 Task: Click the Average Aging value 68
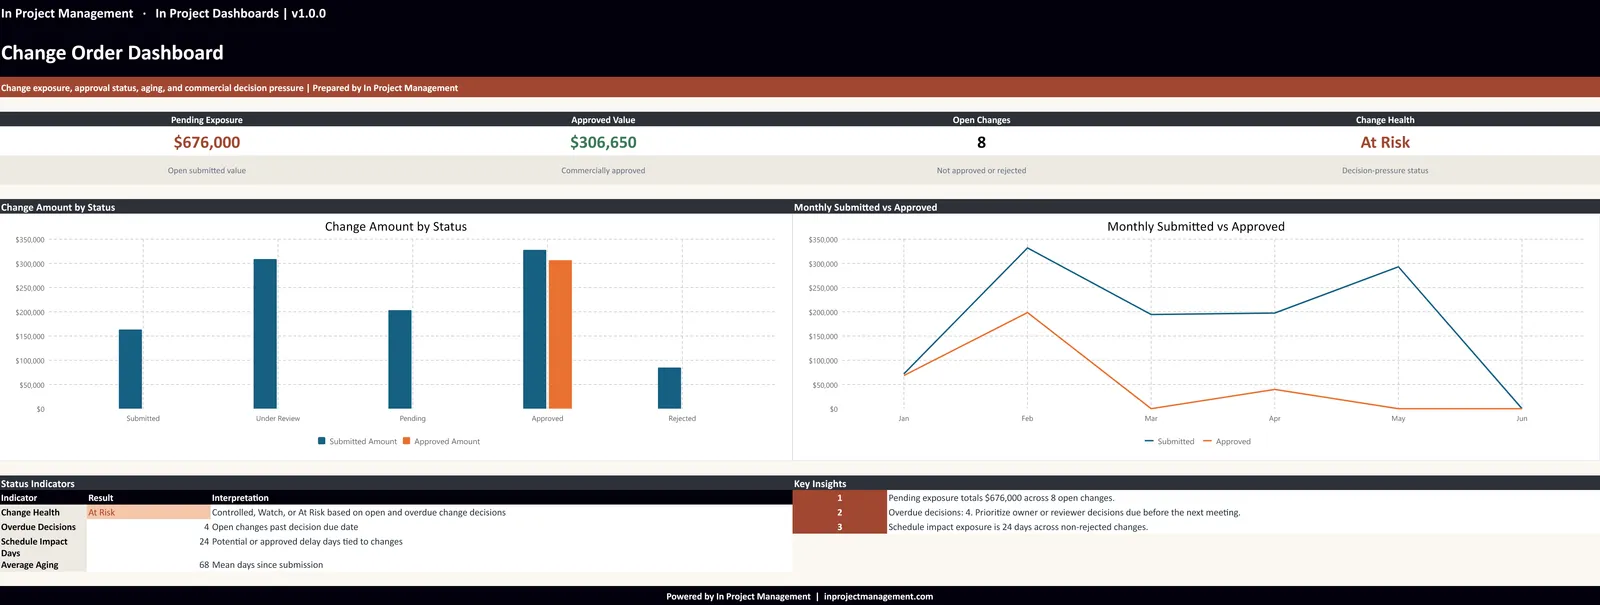(204, 565)
